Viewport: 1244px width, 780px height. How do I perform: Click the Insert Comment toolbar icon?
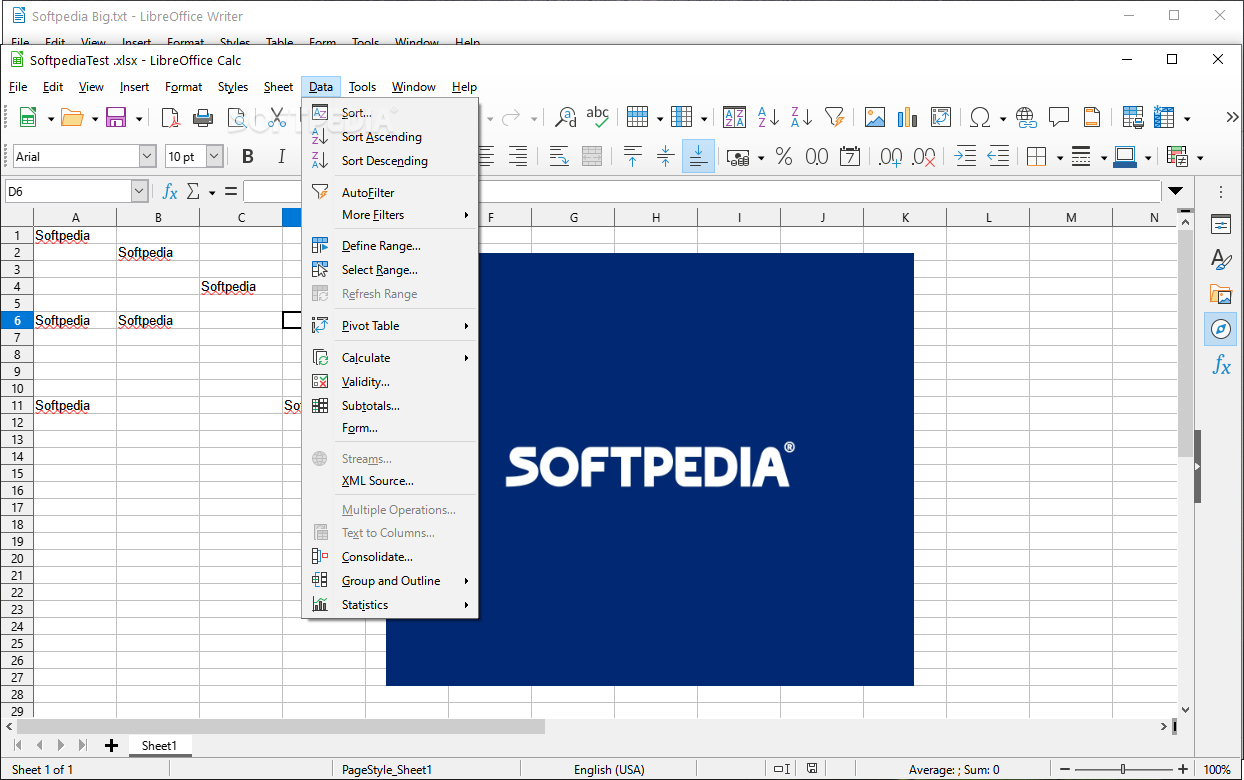(x=1059, y=118)
